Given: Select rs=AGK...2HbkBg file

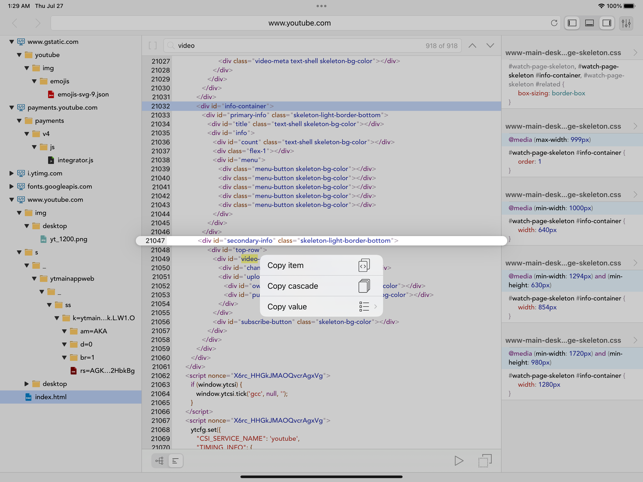Looking at the screenshot, I should [102, 370].
